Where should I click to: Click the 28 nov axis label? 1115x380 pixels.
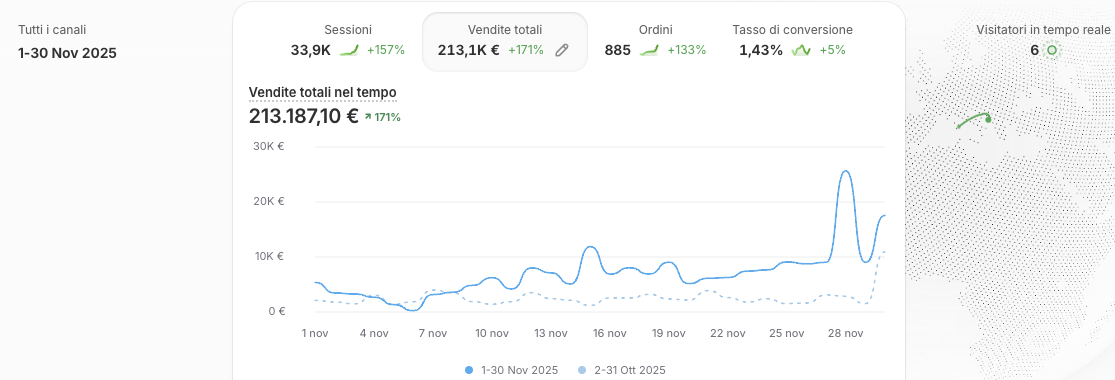click(x=845, y=332)
